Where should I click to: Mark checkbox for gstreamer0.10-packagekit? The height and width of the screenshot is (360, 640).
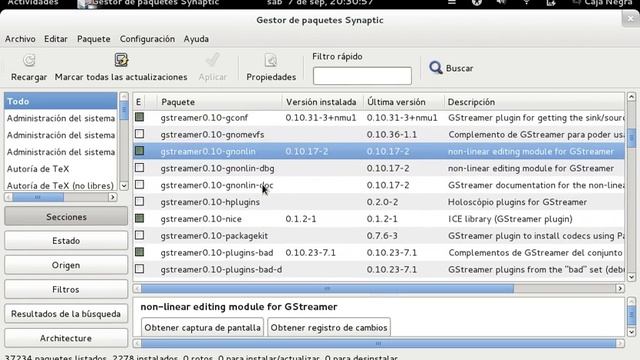point(140,235)
